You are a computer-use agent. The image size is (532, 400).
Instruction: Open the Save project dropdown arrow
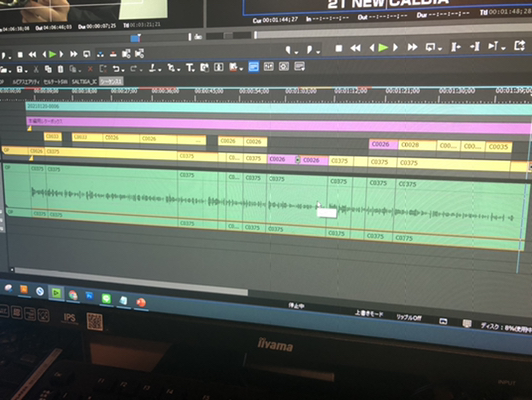pyautogui.click(x=26, y=71)
